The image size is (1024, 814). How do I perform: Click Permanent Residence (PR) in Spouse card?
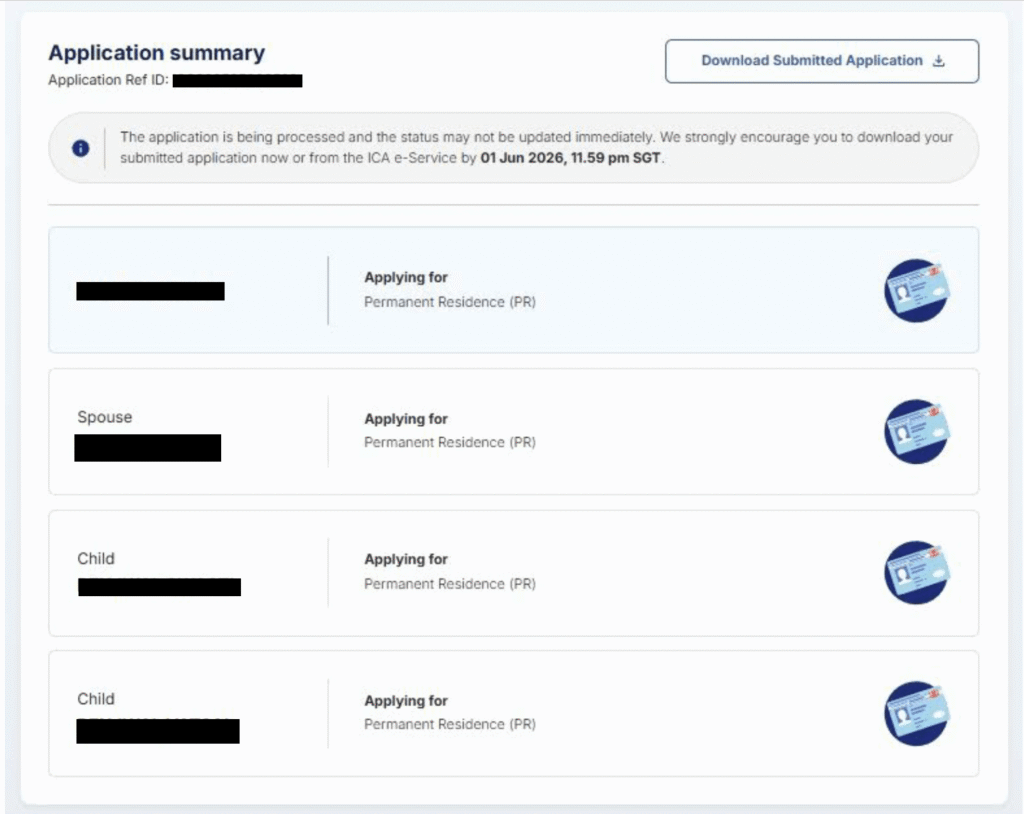[x=450, y=442]
